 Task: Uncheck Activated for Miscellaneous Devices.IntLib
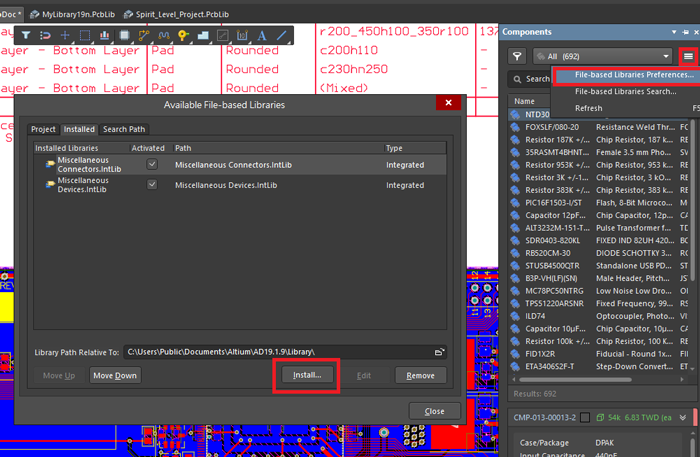point(152,185)
